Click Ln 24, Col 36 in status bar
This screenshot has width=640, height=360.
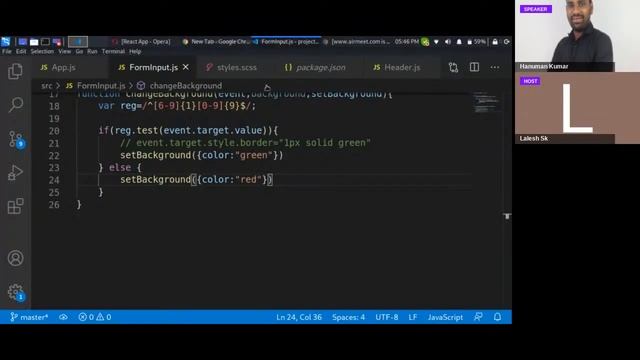(299, 317)
